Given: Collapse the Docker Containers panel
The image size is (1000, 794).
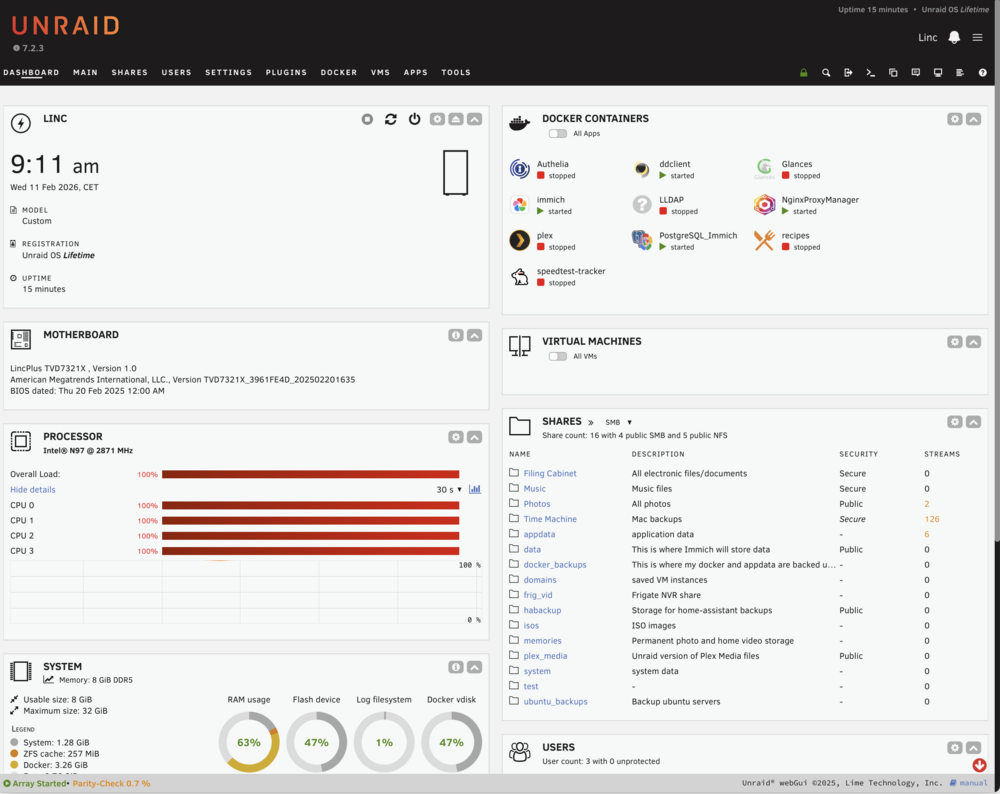Looking at the screenshot, I should [x=973, y=119].
